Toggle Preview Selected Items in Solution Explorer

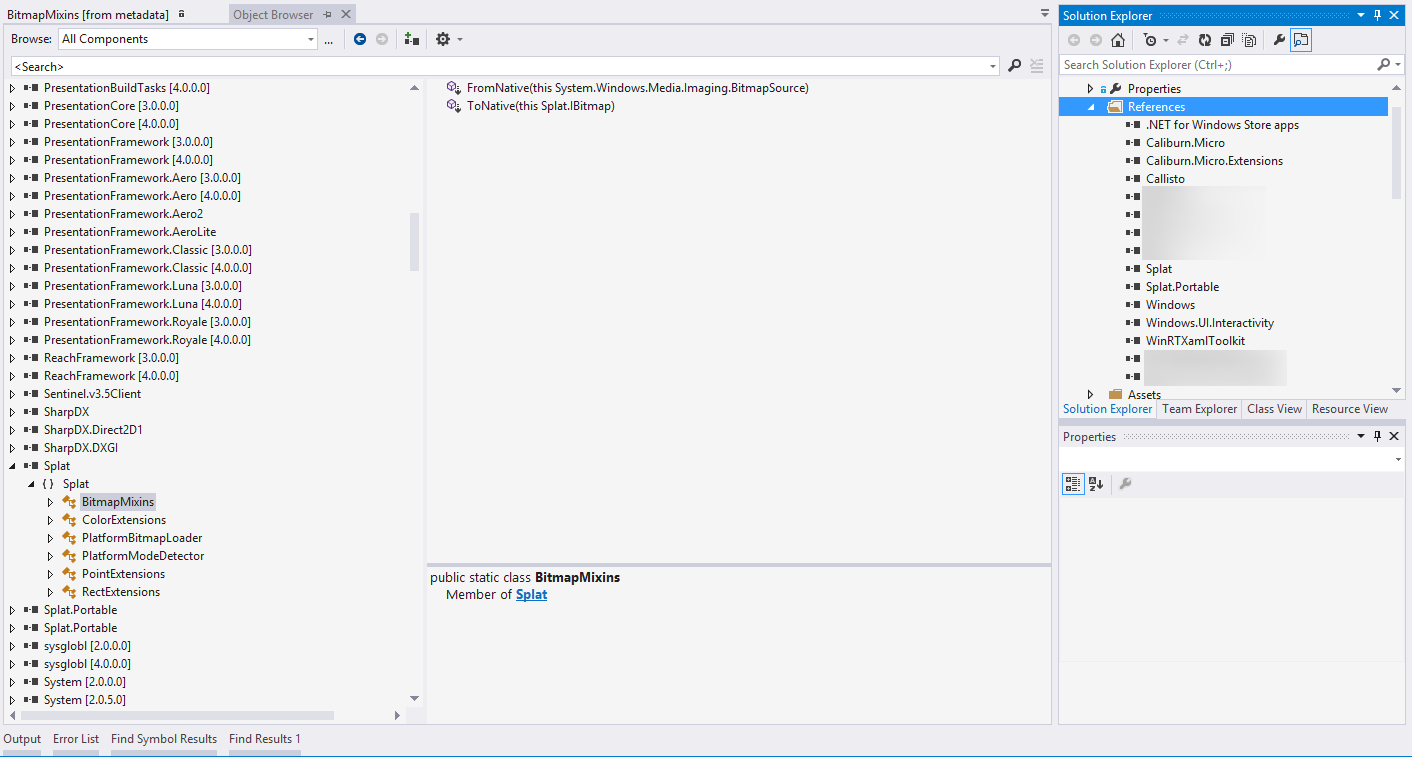click(1300, 40)
